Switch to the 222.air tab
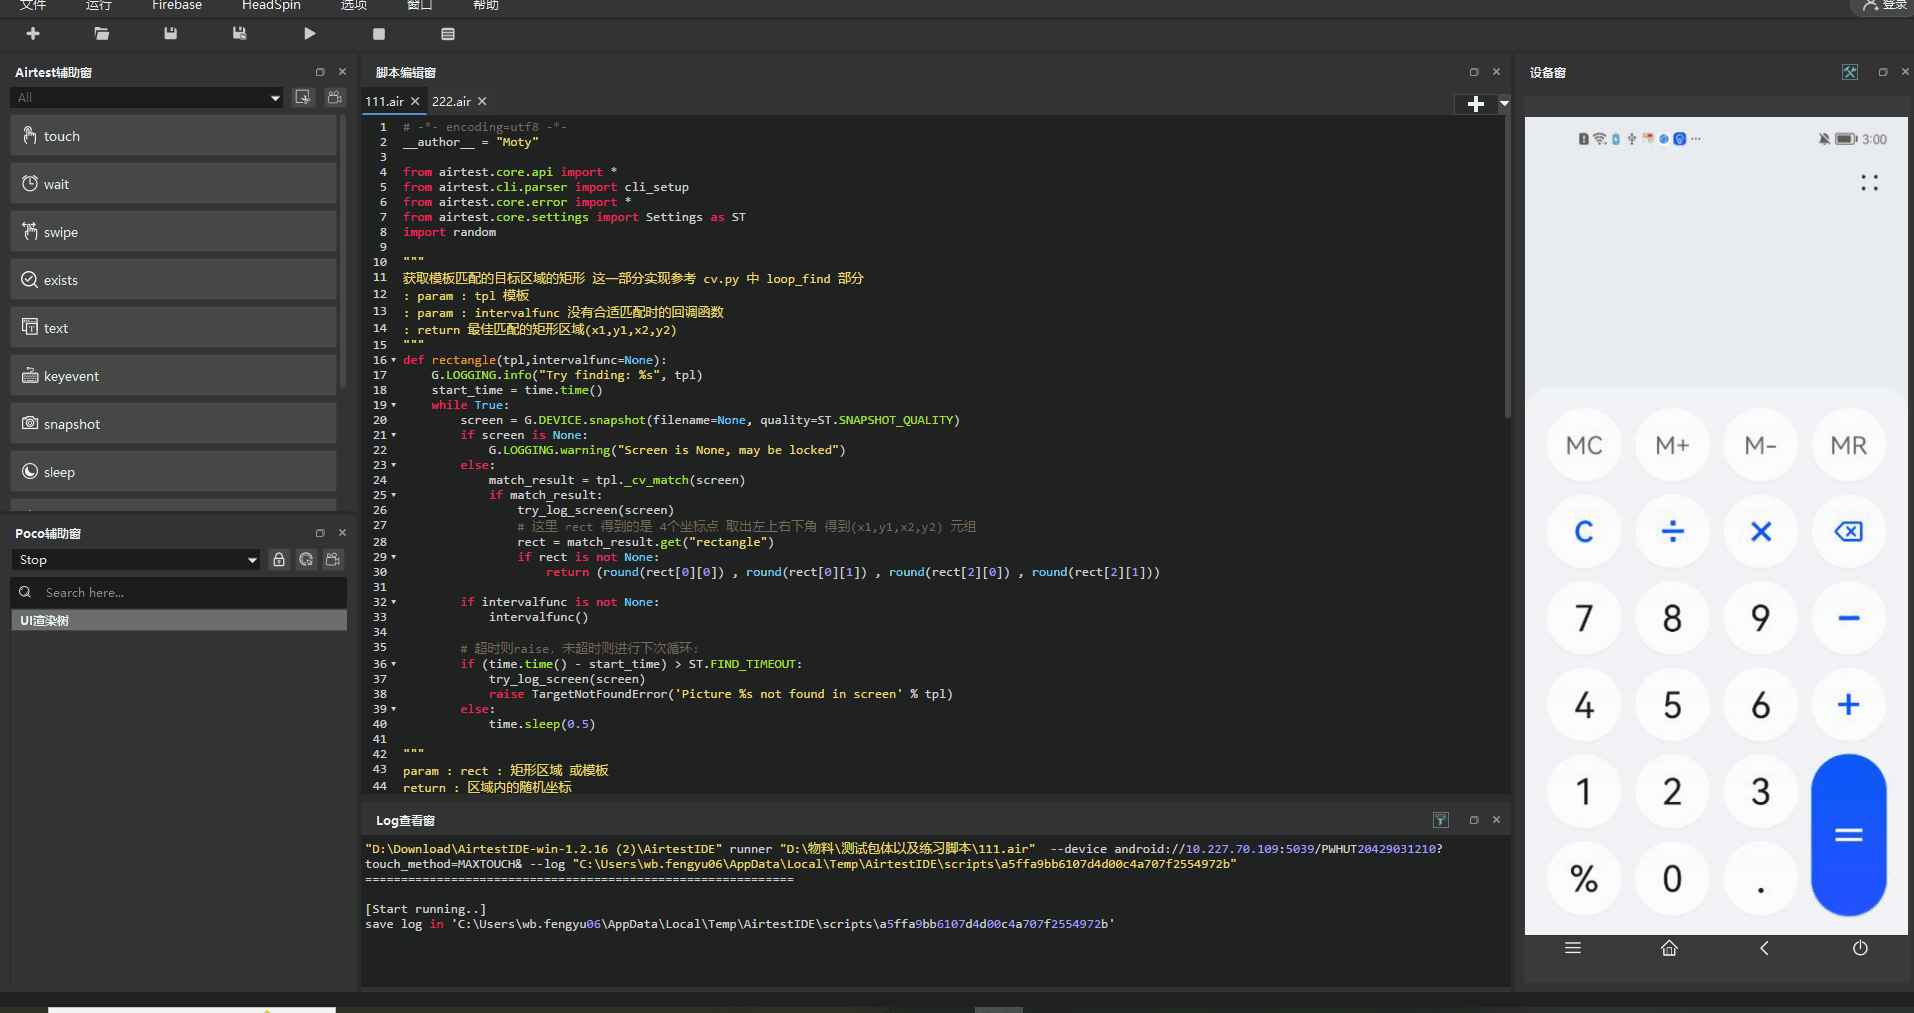 click(x=451, y=101)
